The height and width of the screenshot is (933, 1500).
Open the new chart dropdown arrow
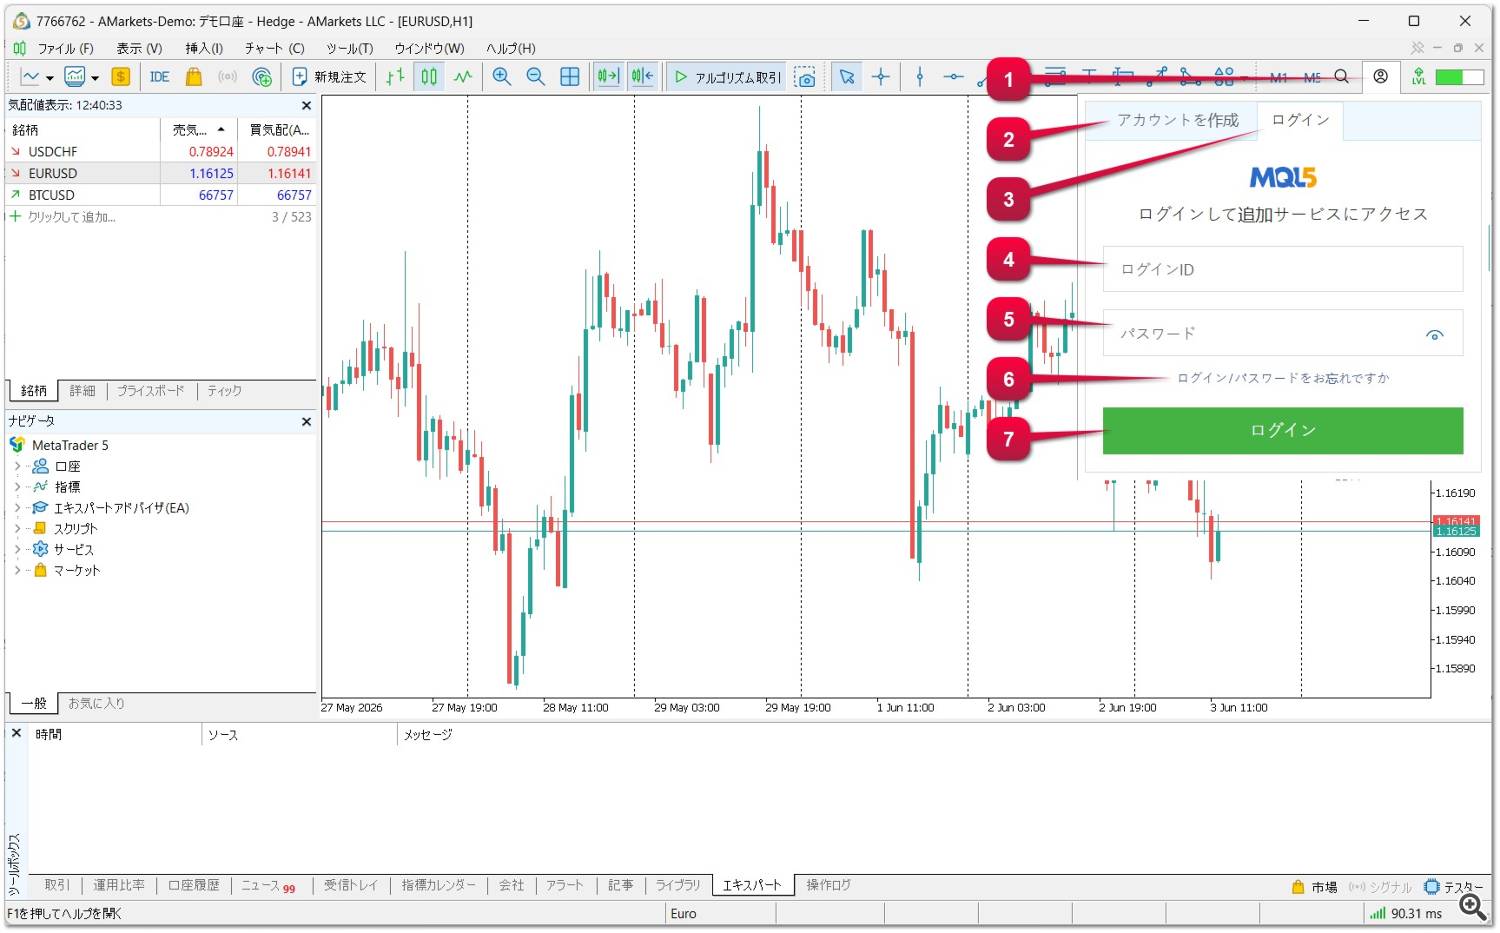50,77
